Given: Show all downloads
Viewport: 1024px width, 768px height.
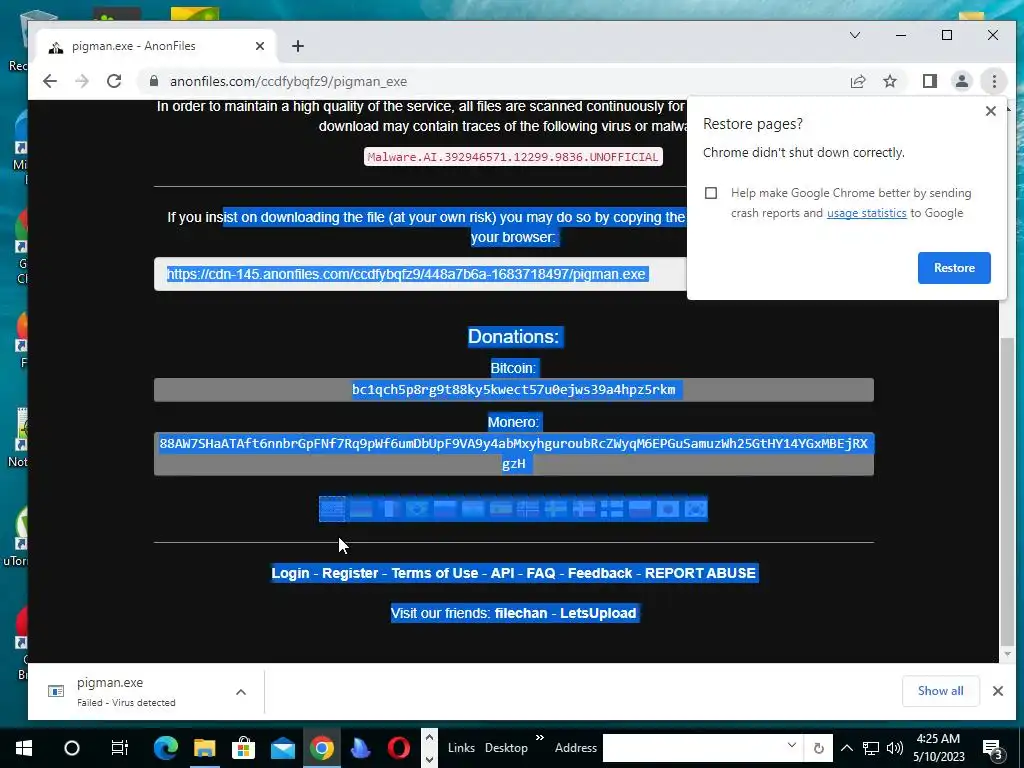Looking at the screenshot, I should [x=940, y=691].
